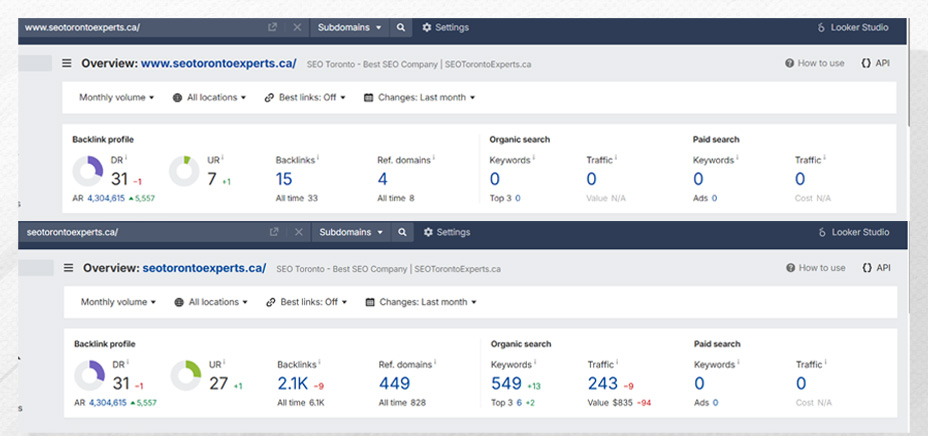
Task: Click Organic Keywords info icon in the top panel
Action: click(534, 158)
